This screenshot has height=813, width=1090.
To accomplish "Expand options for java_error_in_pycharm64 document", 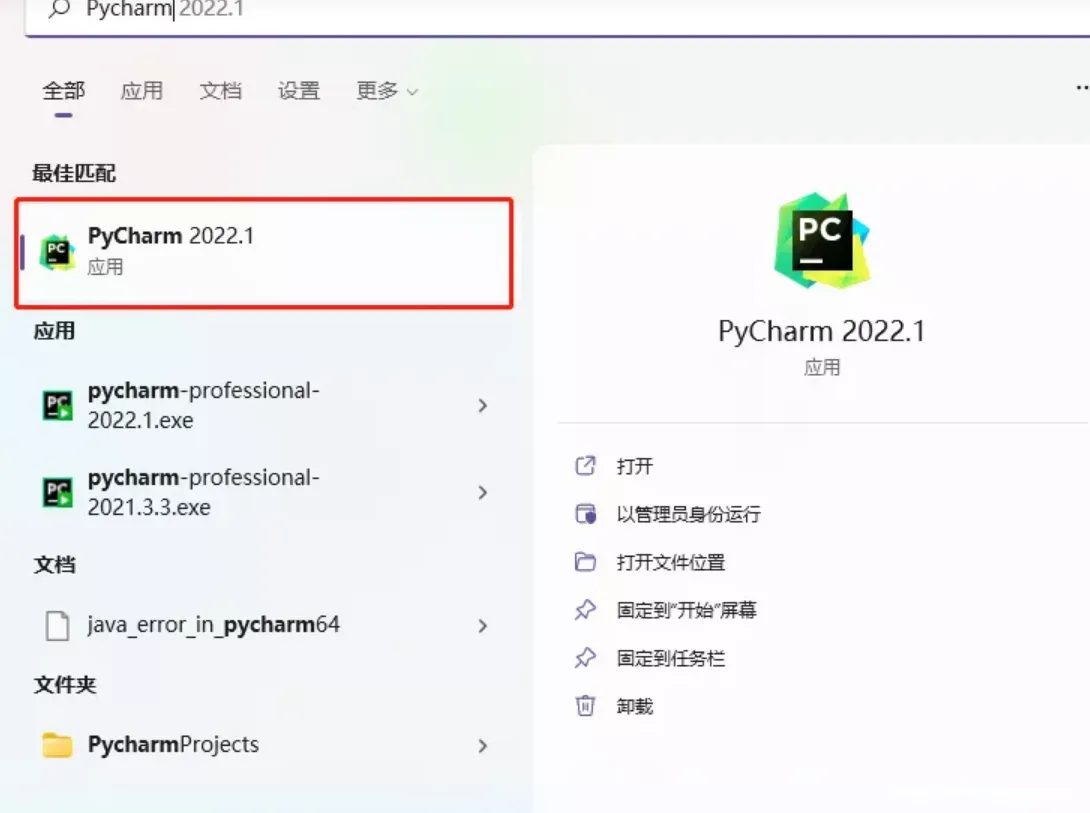I will click(483, 622).
